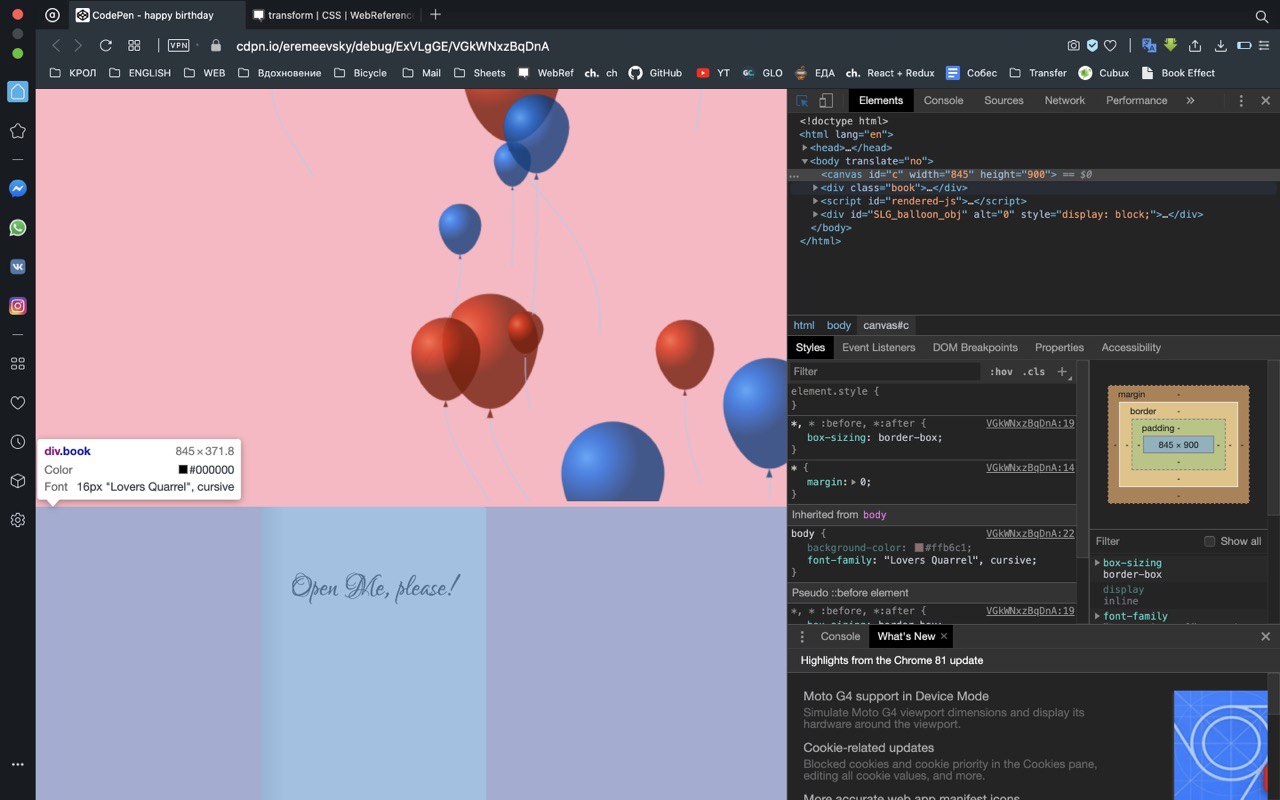Image resolution: width=1280 pixels, height=800 pixels.
Task: Click the Open Me, please! book cover
Action: [x=374, y=653]
